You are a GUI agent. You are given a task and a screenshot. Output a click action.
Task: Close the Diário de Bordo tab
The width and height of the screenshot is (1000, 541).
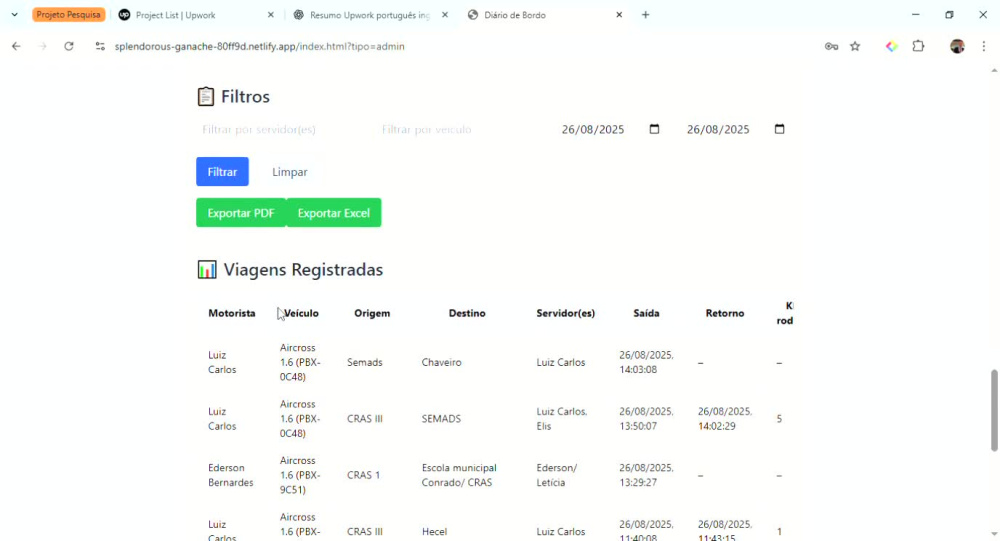click(619, 15)
